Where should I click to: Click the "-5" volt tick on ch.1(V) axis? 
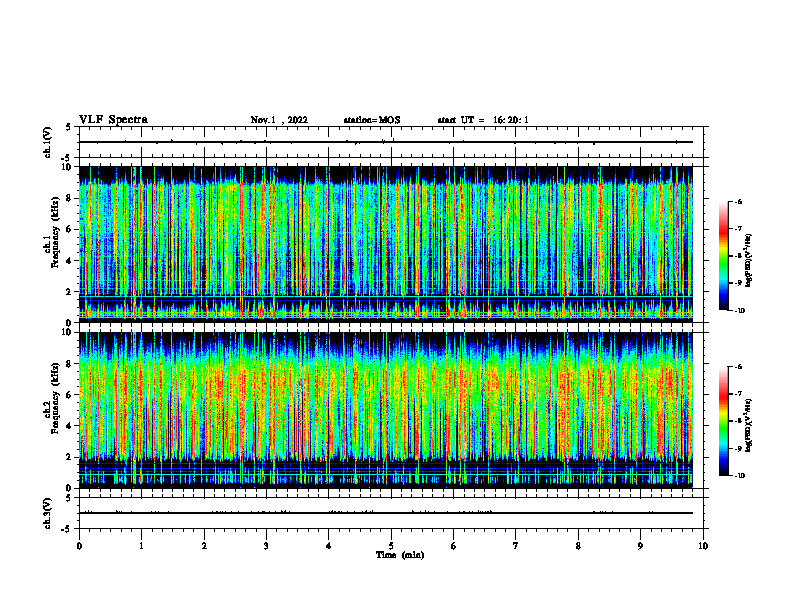67,158
